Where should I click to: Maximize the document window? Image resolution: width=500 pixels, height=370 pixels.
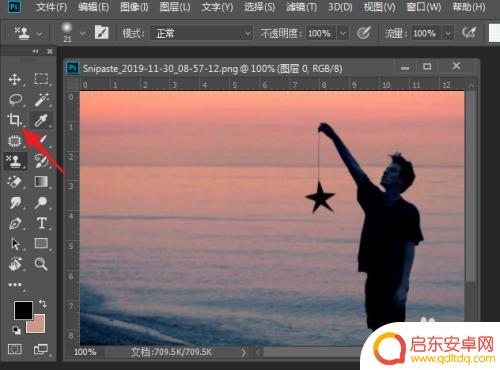pos(427,67)
